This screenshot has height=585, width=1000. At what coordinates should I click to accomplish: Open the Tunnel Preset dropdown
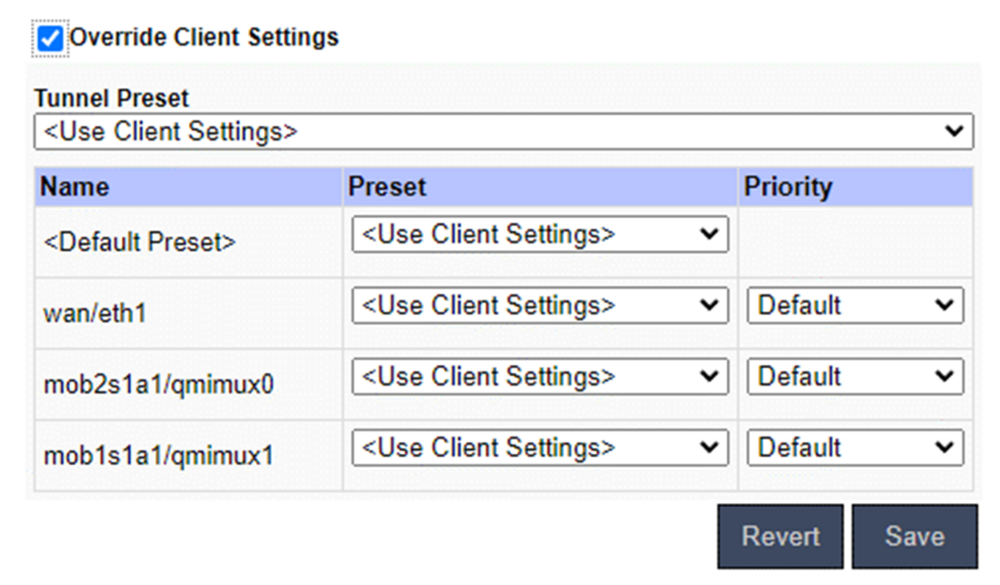[x=503, y=131]
